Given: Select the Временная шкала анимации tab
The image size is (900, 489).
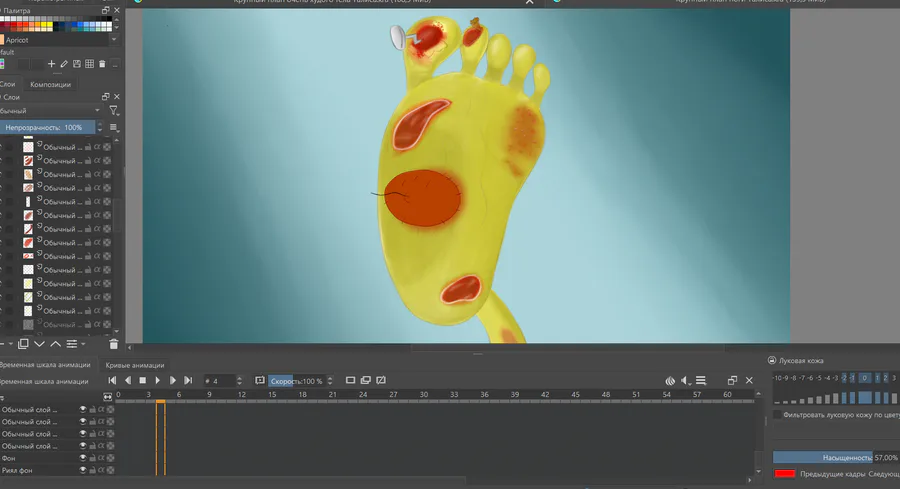Looking at the screenshot, I should [45, 365].
